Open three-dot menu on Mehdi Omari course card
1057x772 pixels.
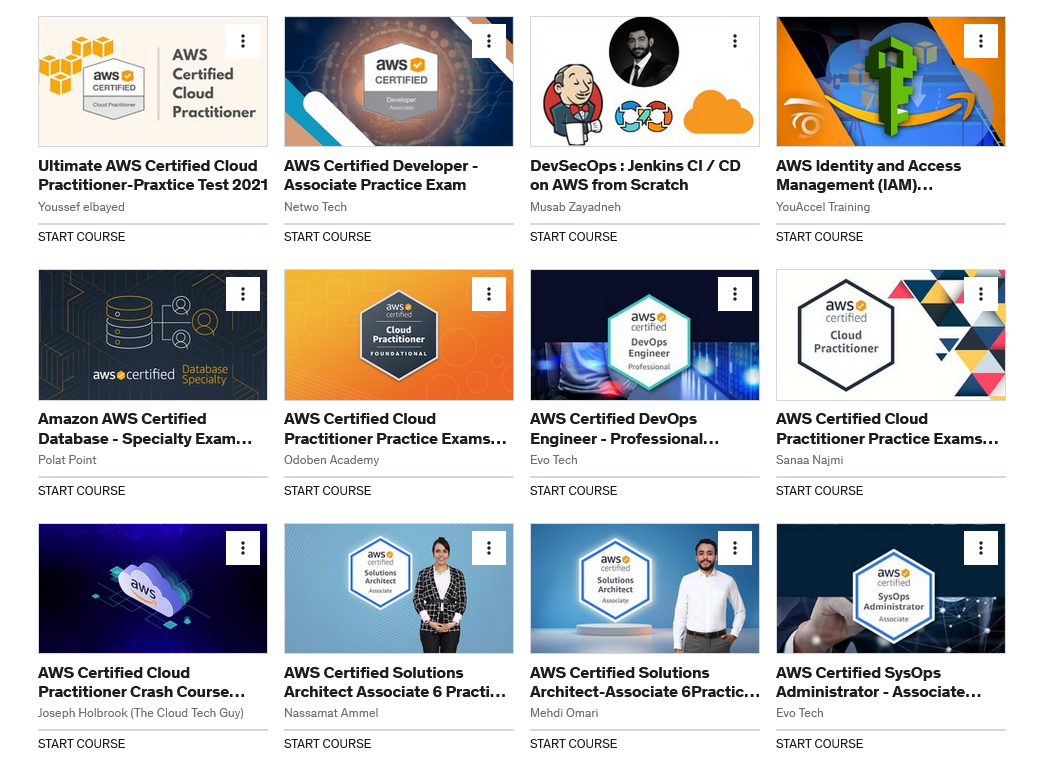tap(735, 548)
